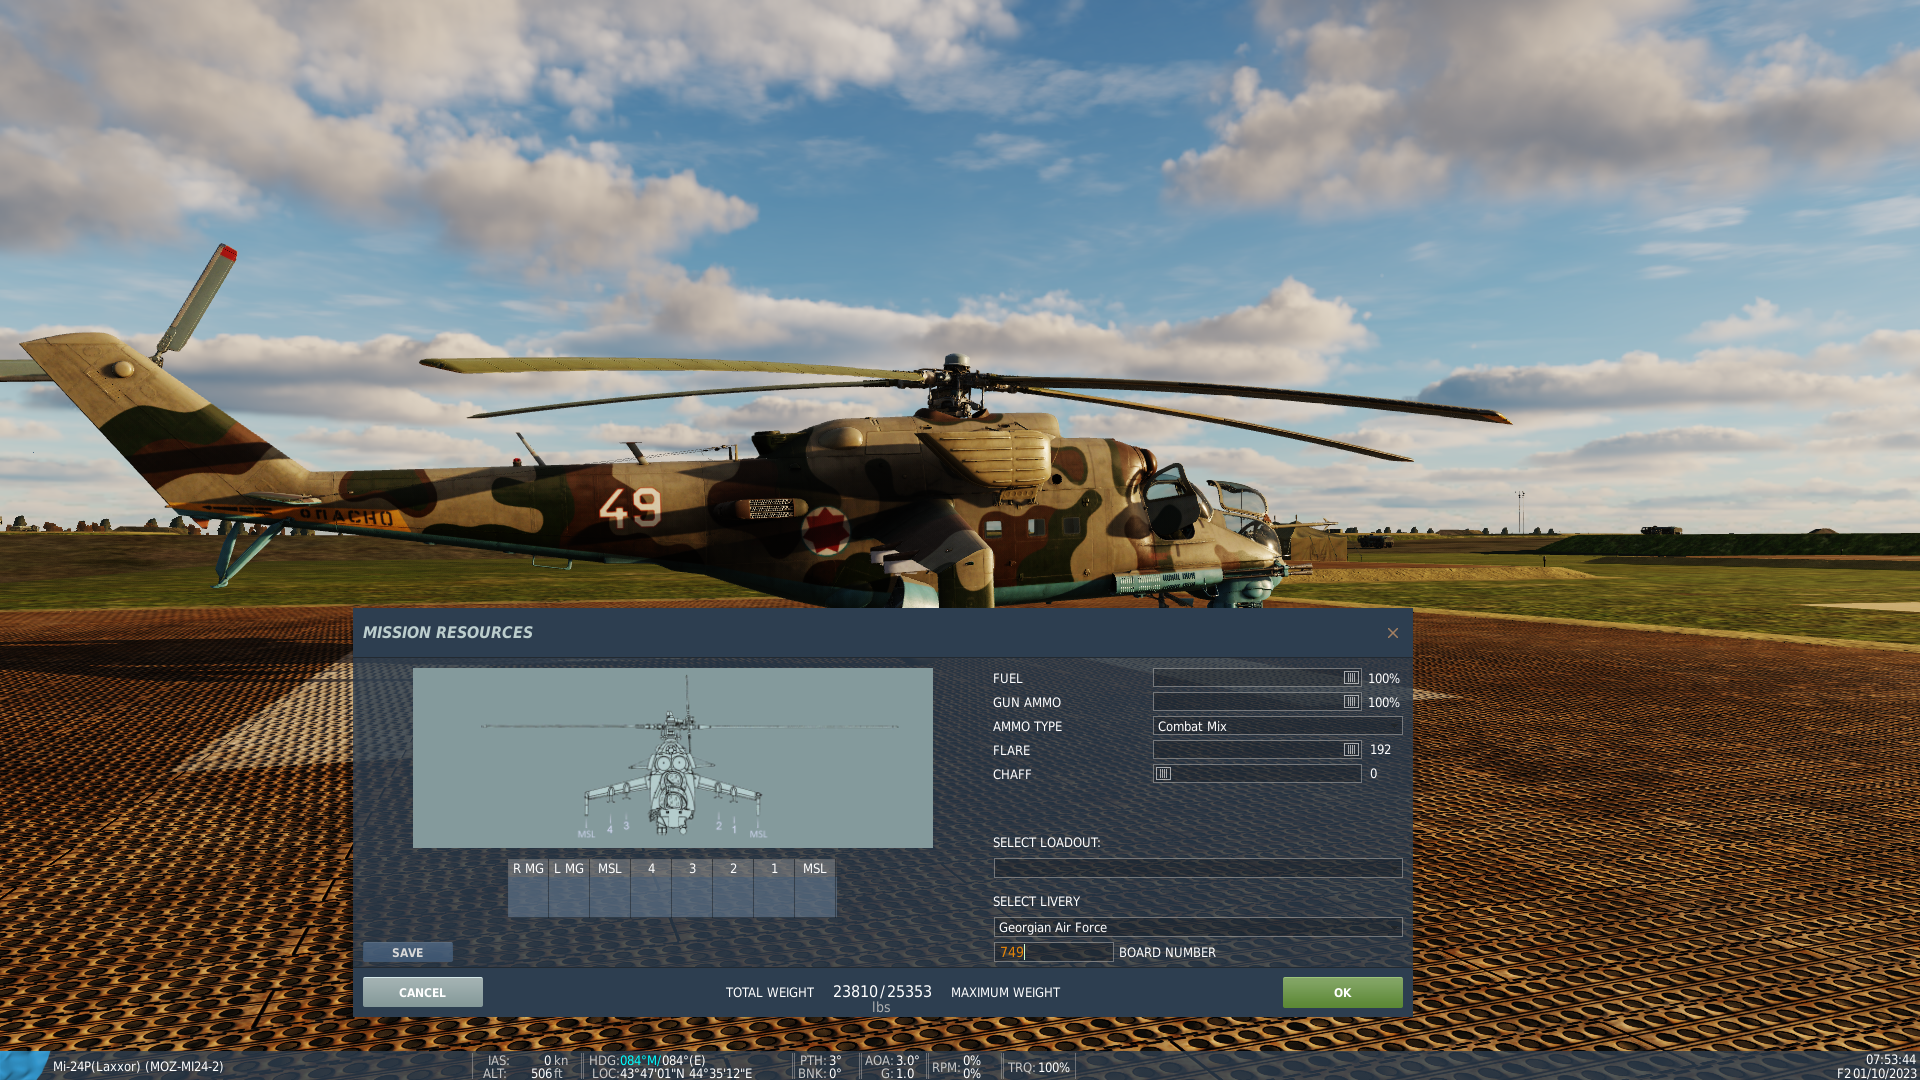The width and height of the screenshot is (1920, 1080).
Task: Select pylon slot 2
Action: [733, 888]
